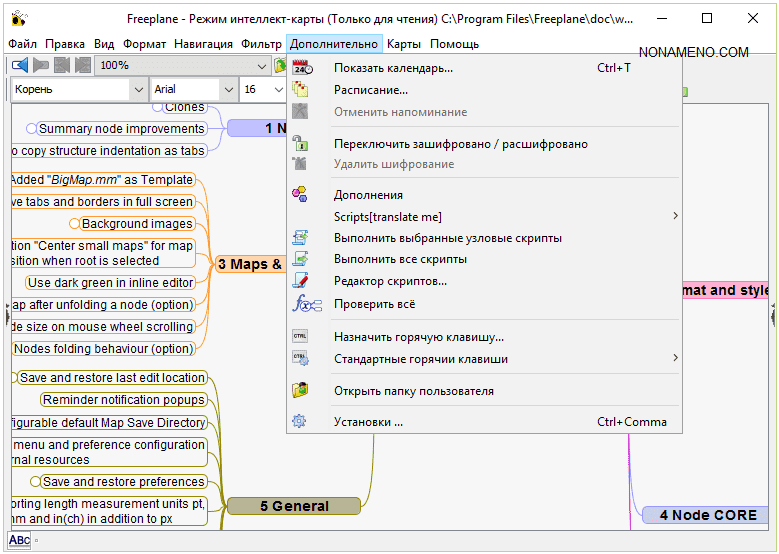Click the gear icon next to Установки
779x554 pixels.
pos(300,422)
